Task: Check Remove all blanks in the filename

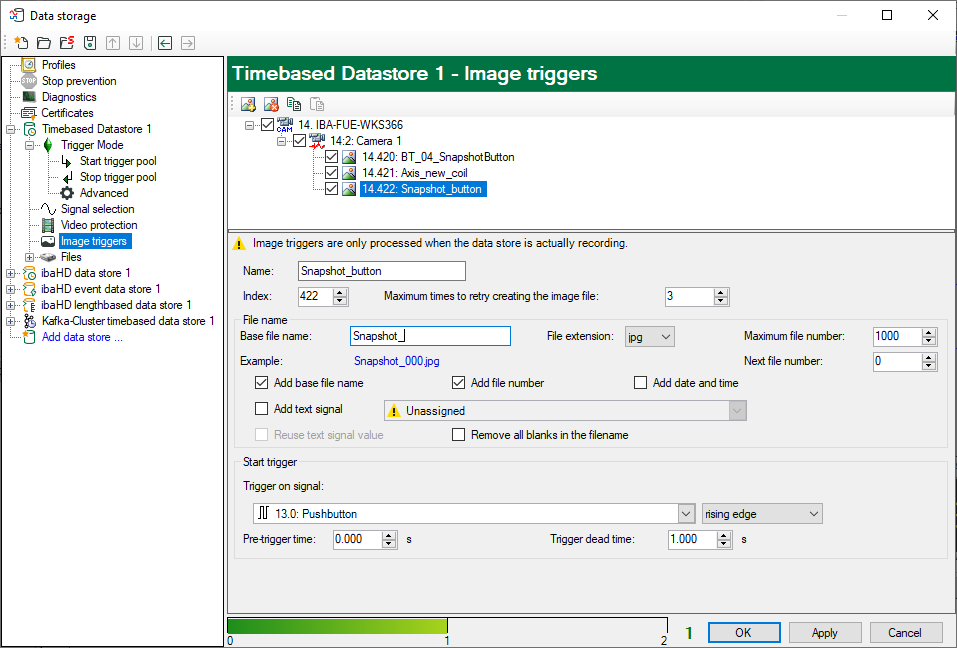Action: point(459,435)
